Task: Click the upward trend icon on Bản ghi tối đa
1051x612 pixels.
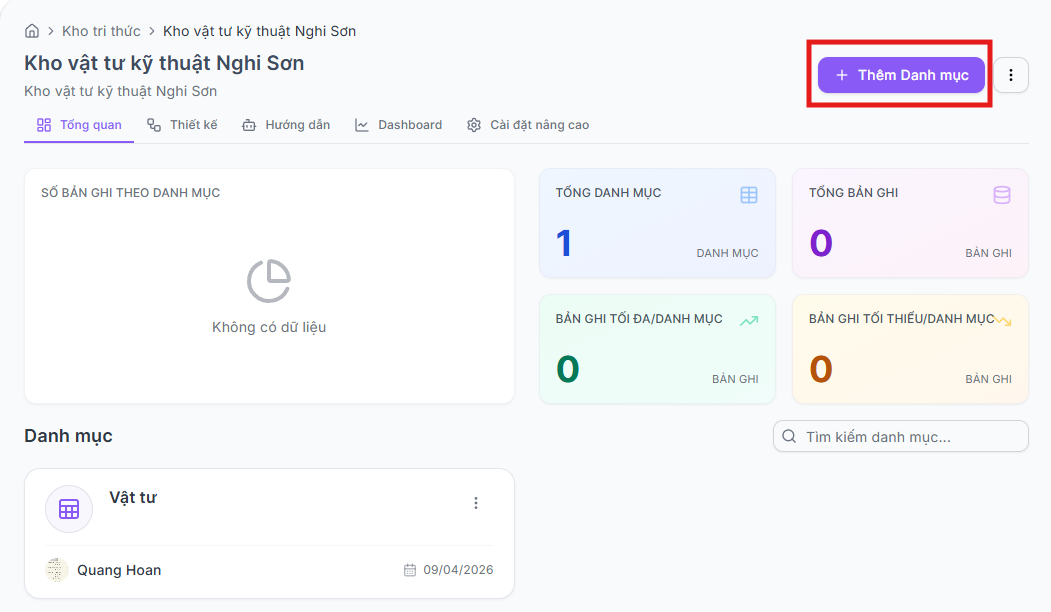Action: point(749,321)
